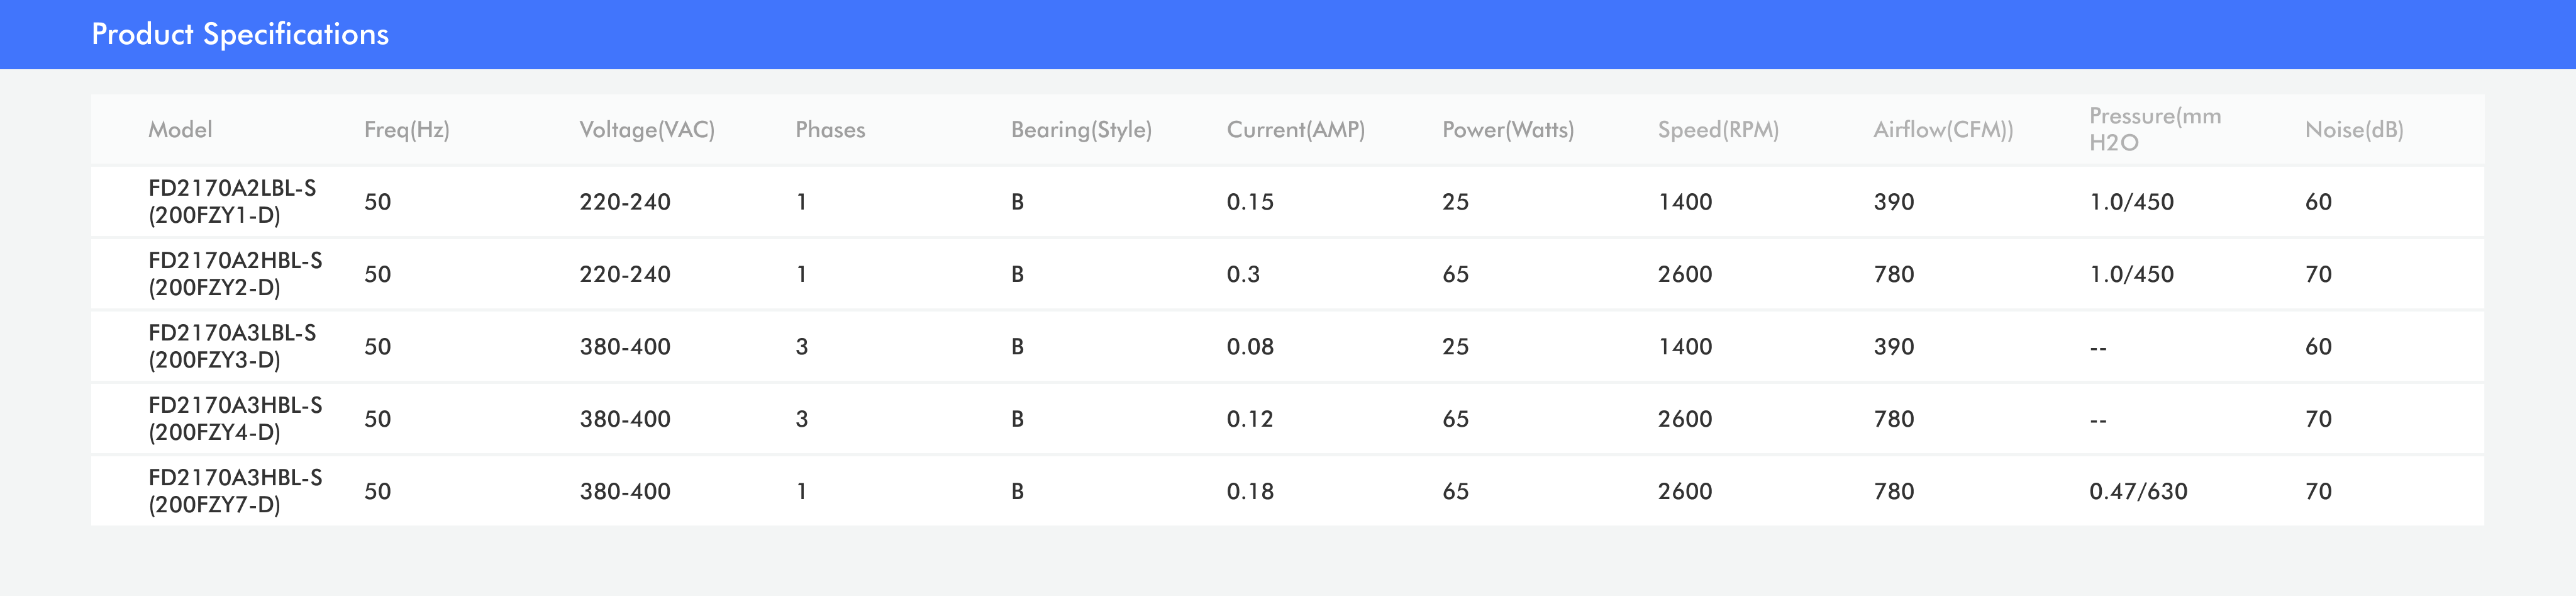Select the FD2170A2HBL-S (200FZY2-D) model entry
2576x596 pixels.
235,274
